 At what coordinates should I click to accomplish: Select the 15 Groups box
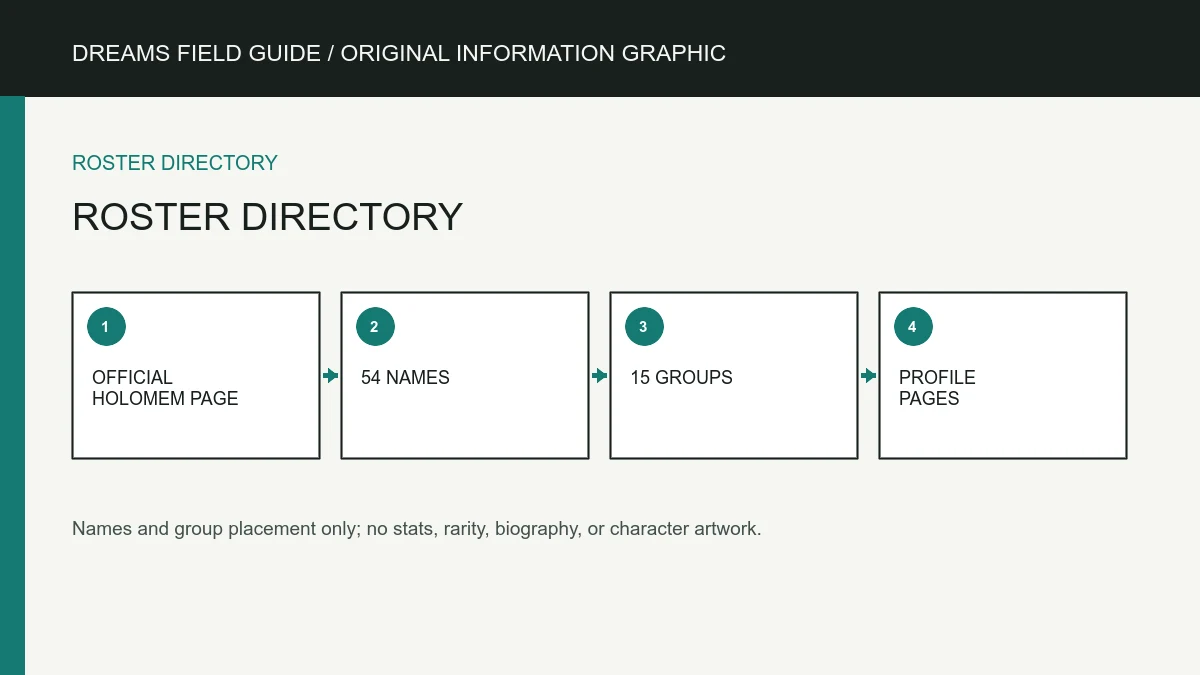click(x=734, y=375)
